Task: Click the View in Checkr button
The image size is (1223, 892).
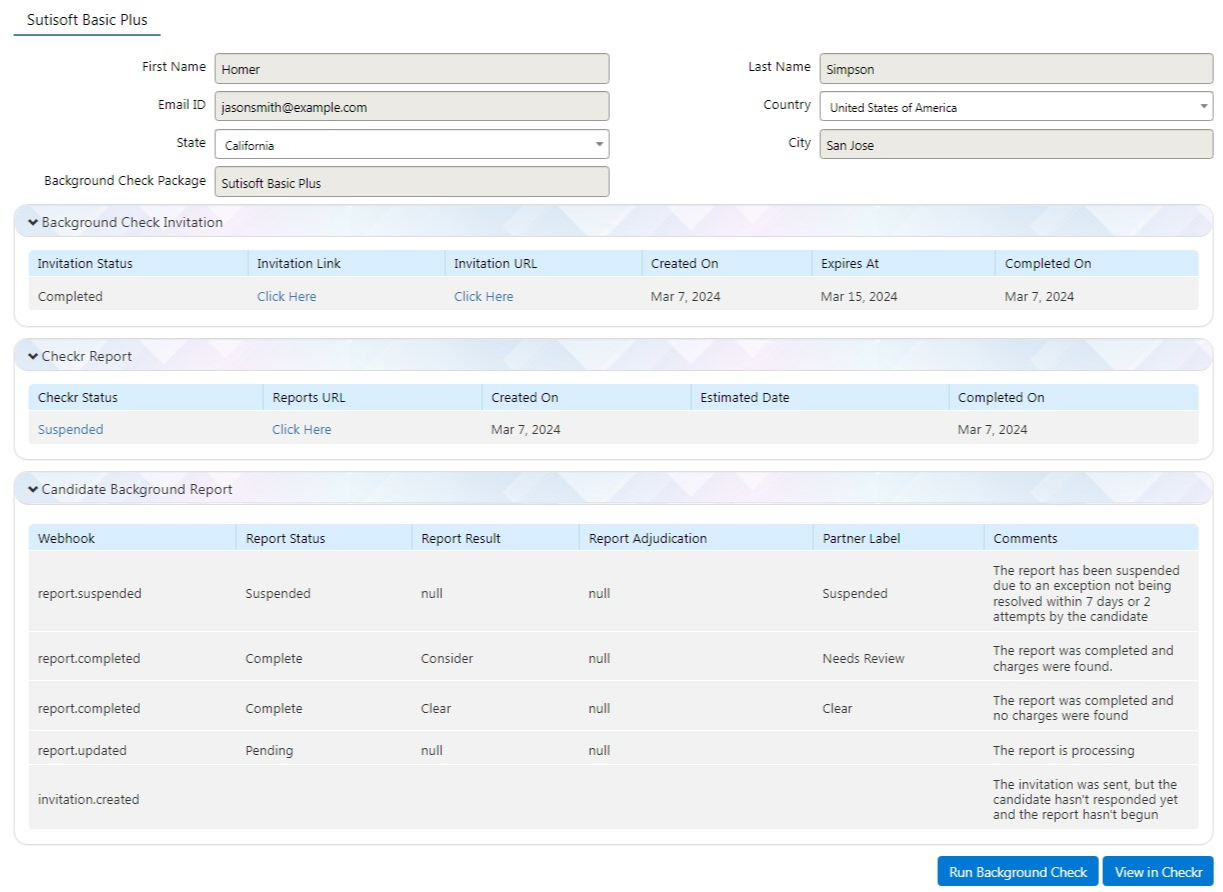Action: pos(1157,872)
